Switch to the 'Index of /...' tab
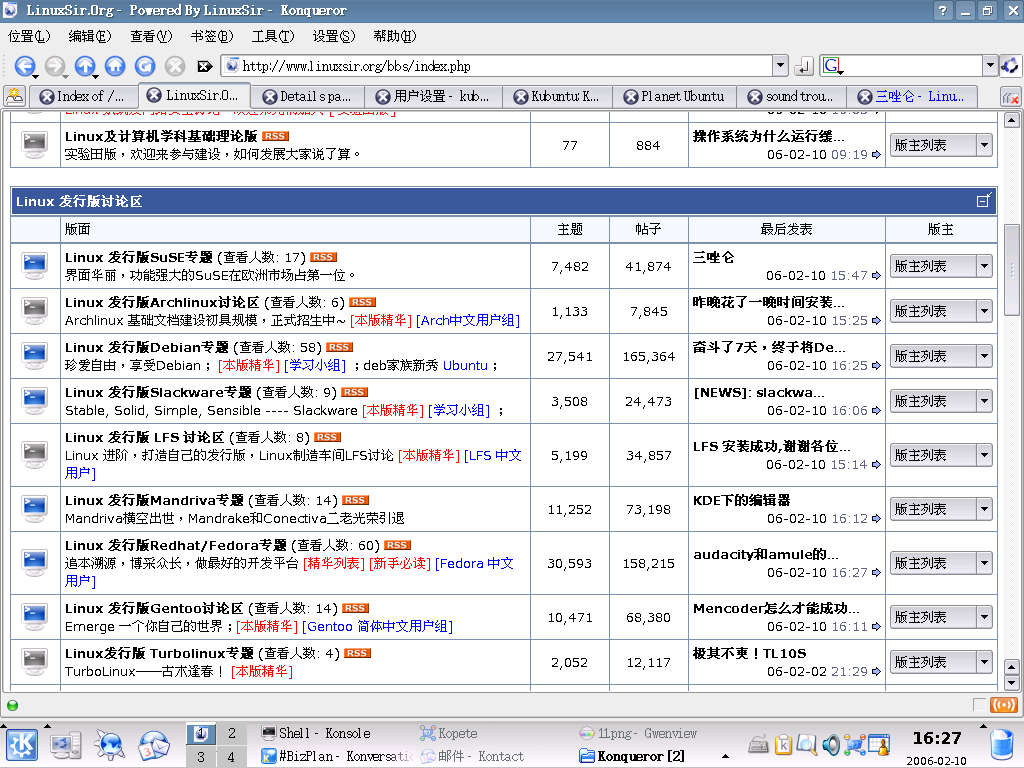 pos(83,97)
